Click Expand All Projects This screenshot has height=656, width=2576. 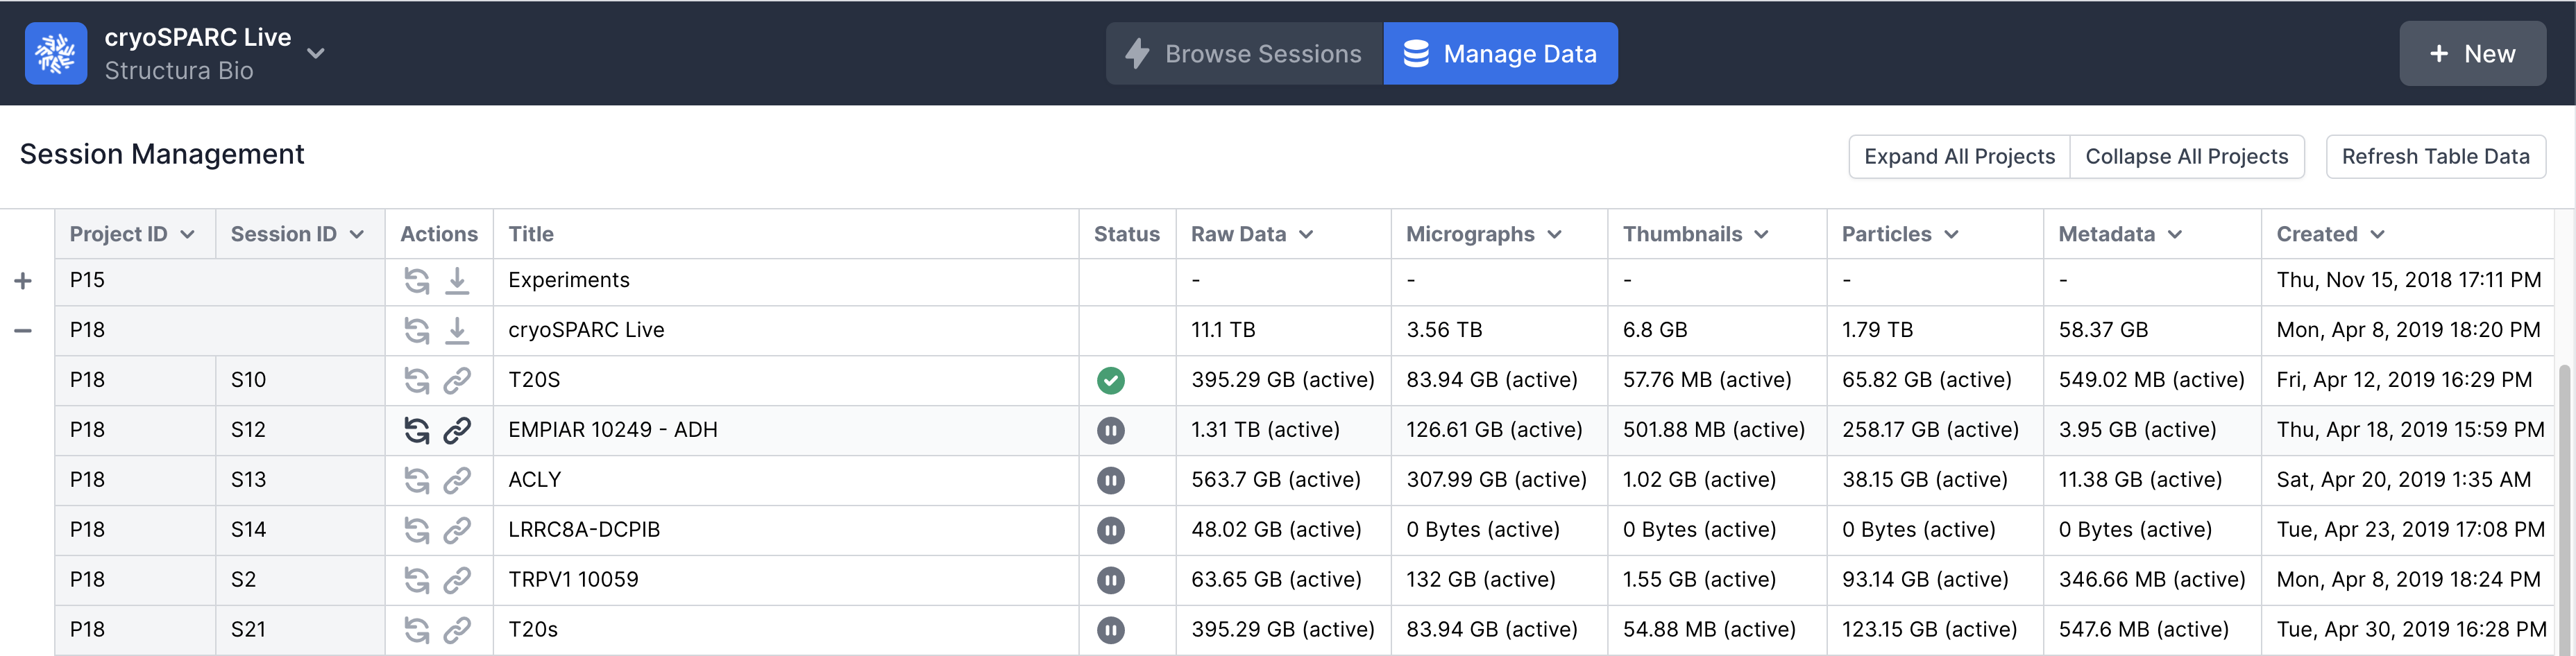pyautogui.click(x=1959, y=157)
